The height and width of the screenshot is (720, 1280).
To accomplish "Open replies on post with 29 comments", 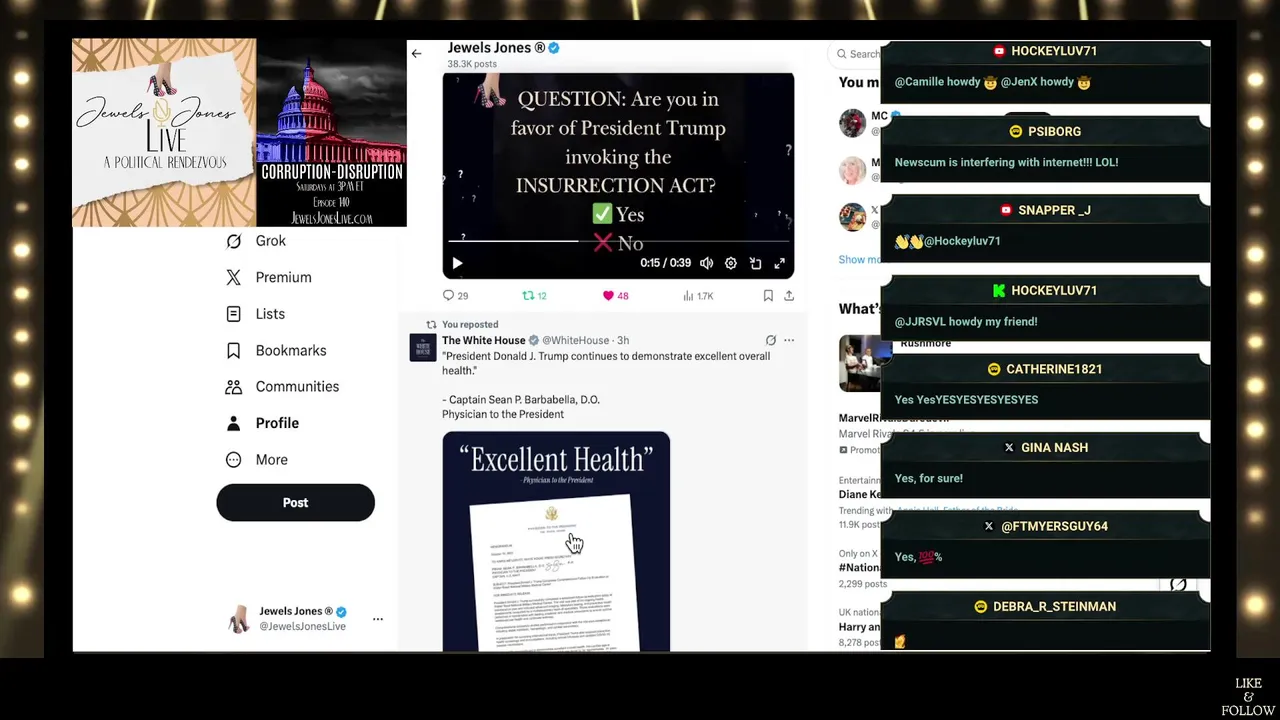I will coord(455,296).
